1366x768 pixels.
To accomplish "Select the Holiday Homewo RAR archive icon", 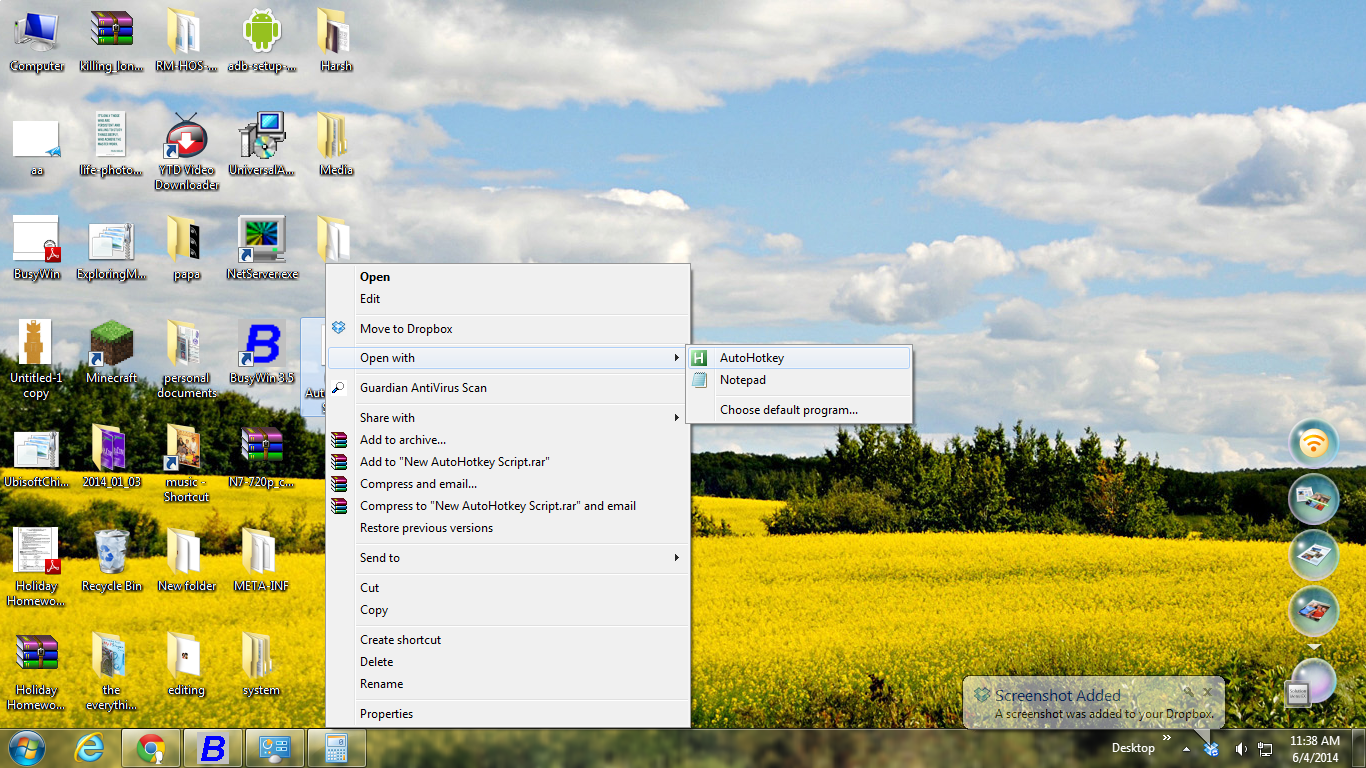I will click(x=37, y=672).
